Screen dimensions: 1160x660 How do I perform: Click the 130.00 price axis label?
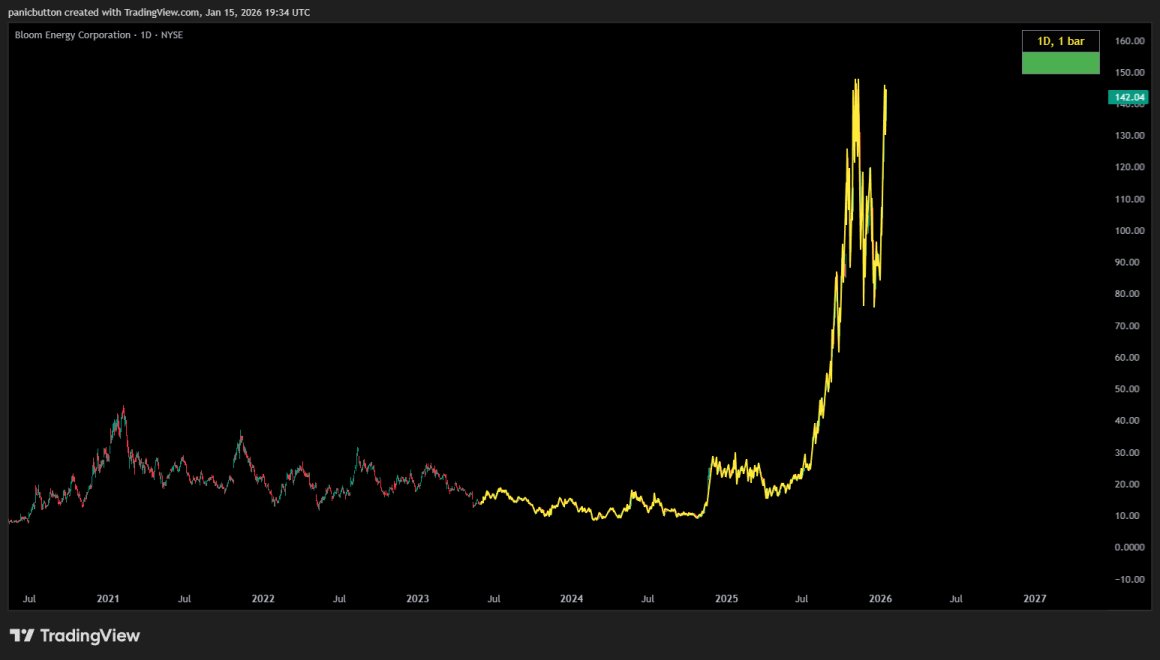point(1130,135)
